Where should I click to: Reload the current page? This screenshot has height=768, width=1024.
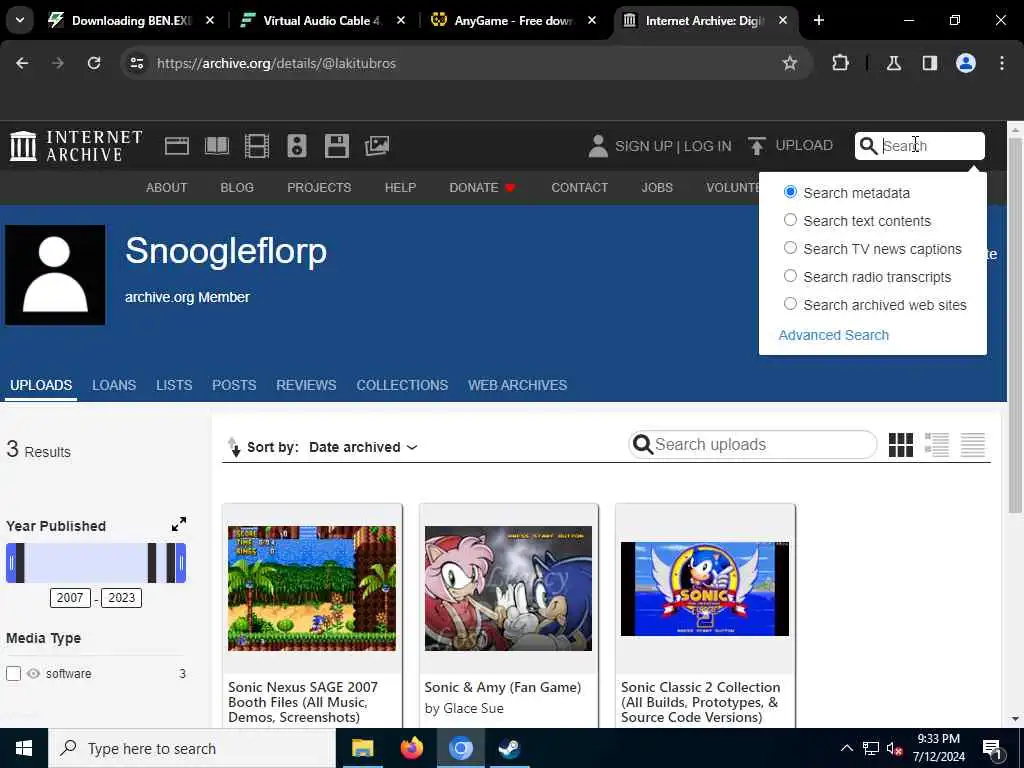[x=94, y=63]
